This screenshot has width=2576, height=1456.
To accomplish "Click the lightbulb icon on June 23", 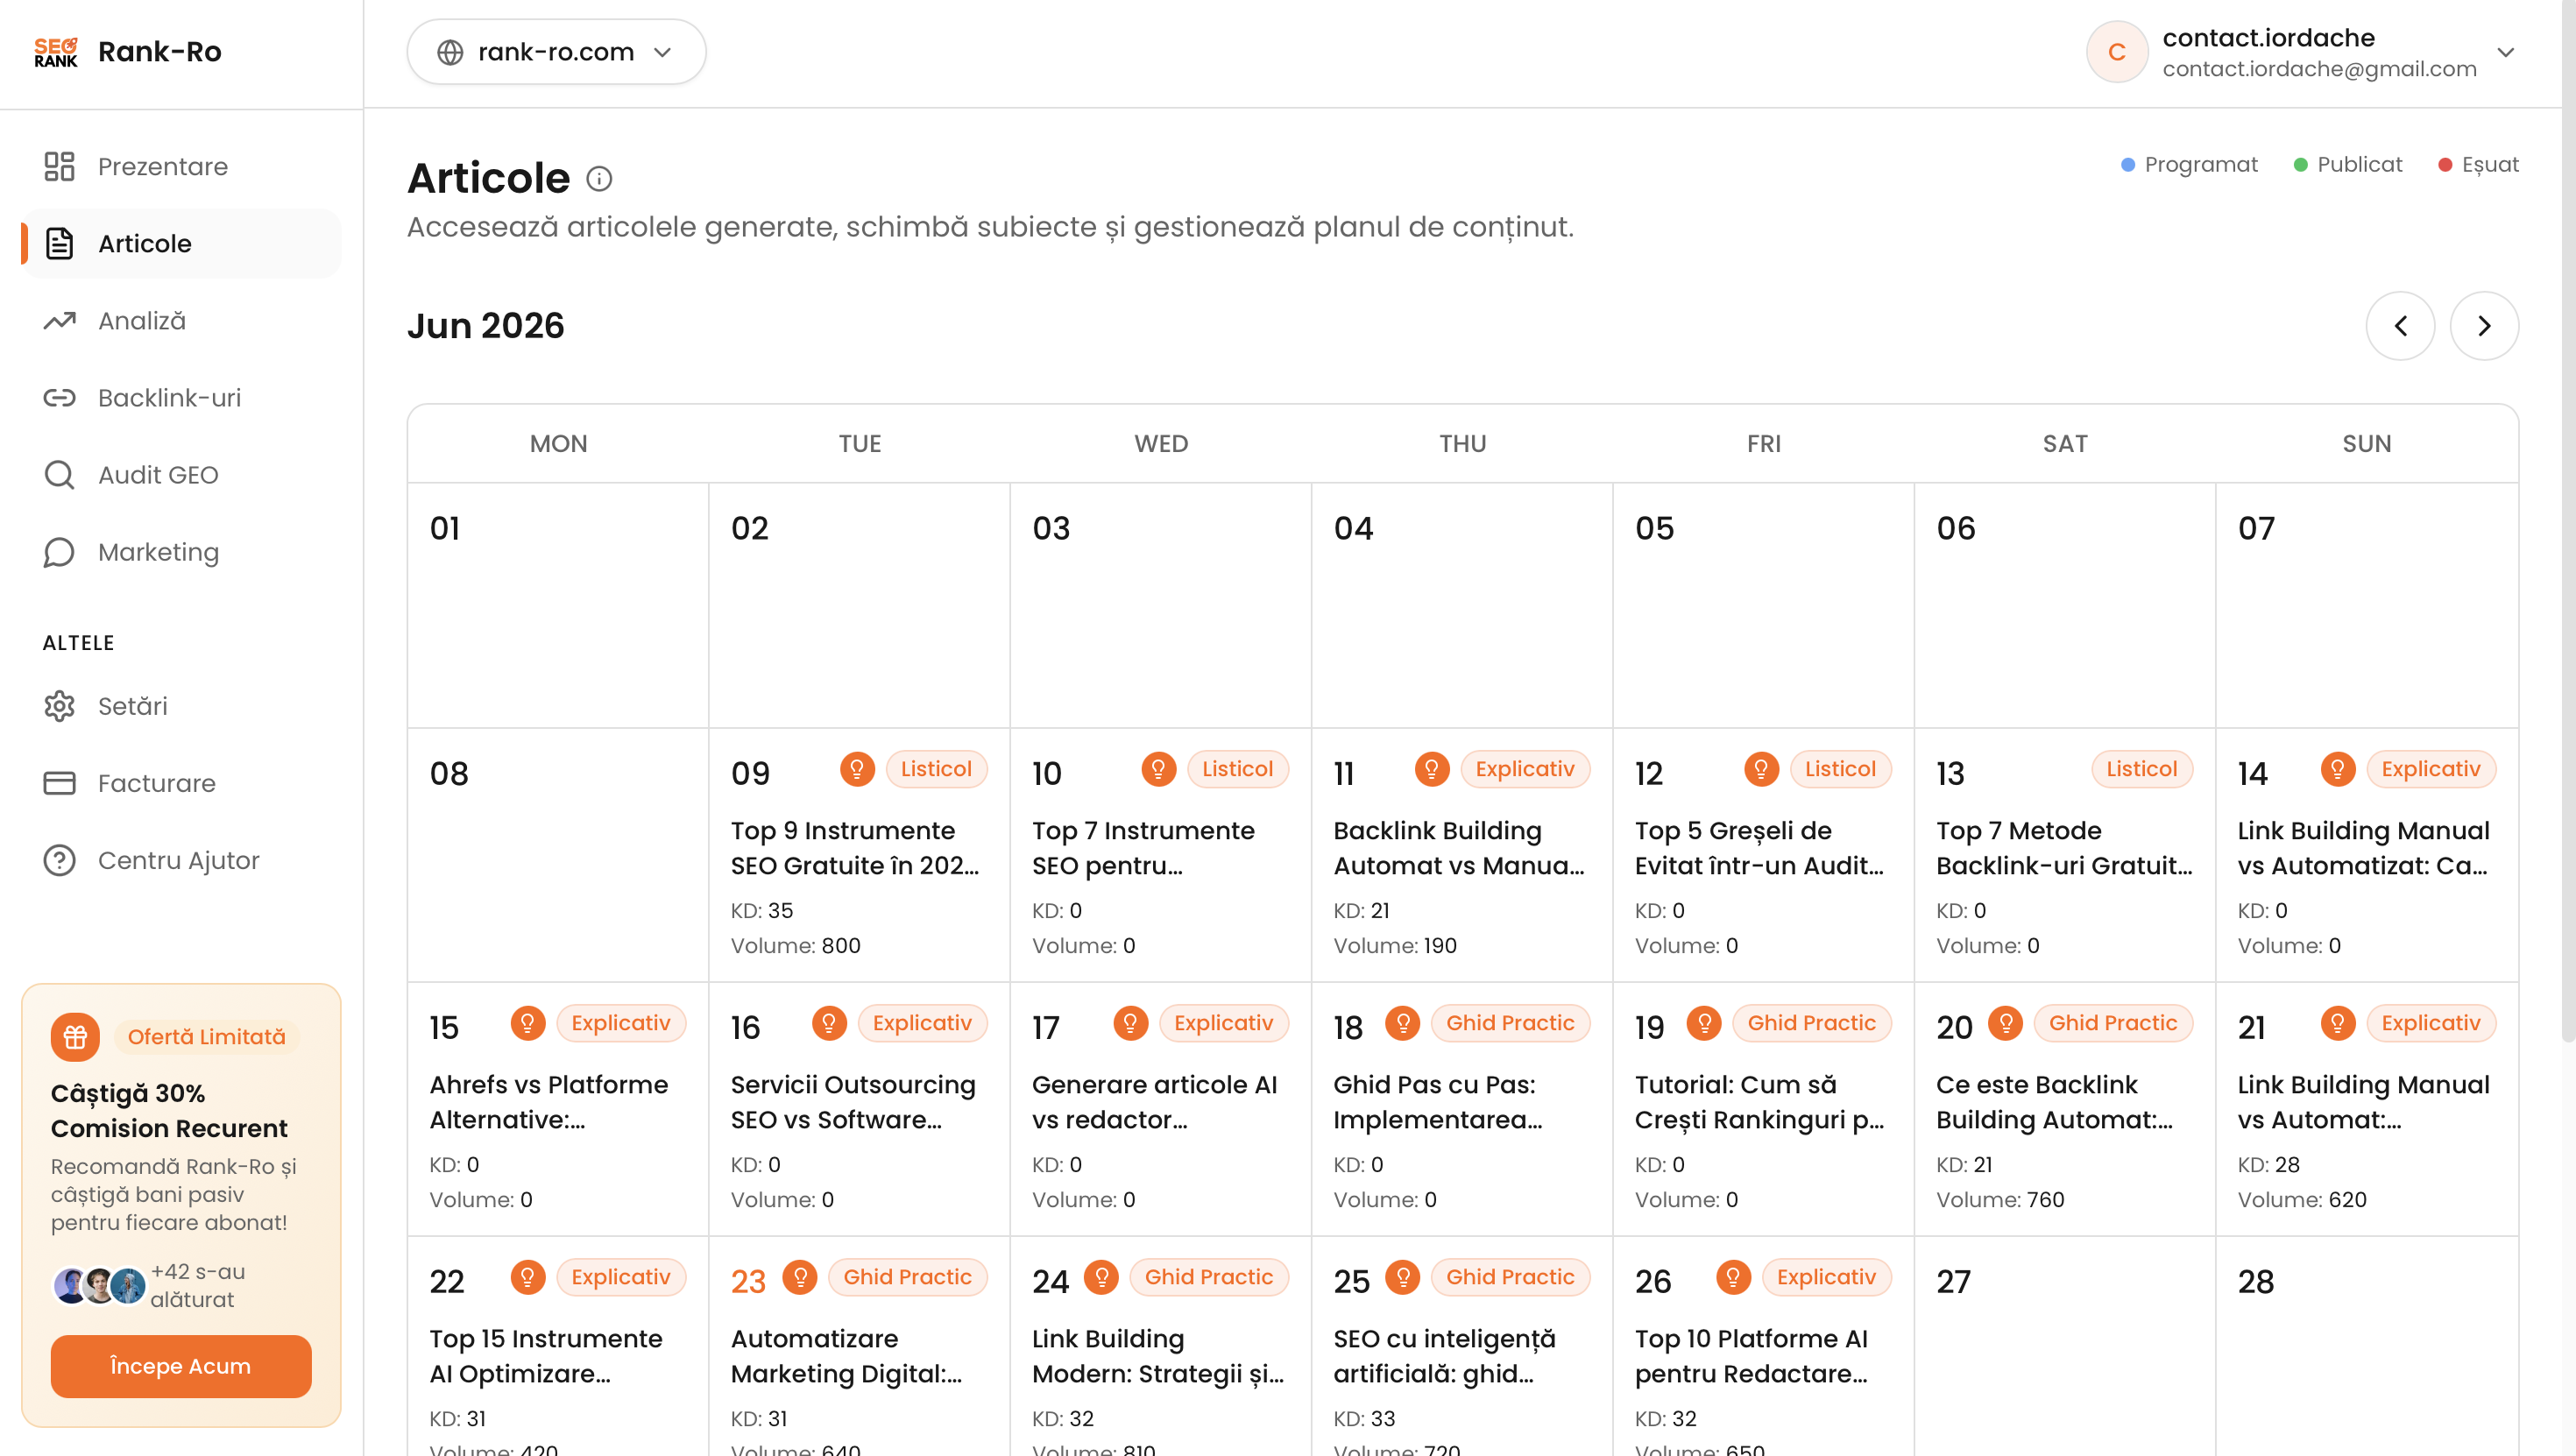I will pyautogui.click(x=800, y=1277).
